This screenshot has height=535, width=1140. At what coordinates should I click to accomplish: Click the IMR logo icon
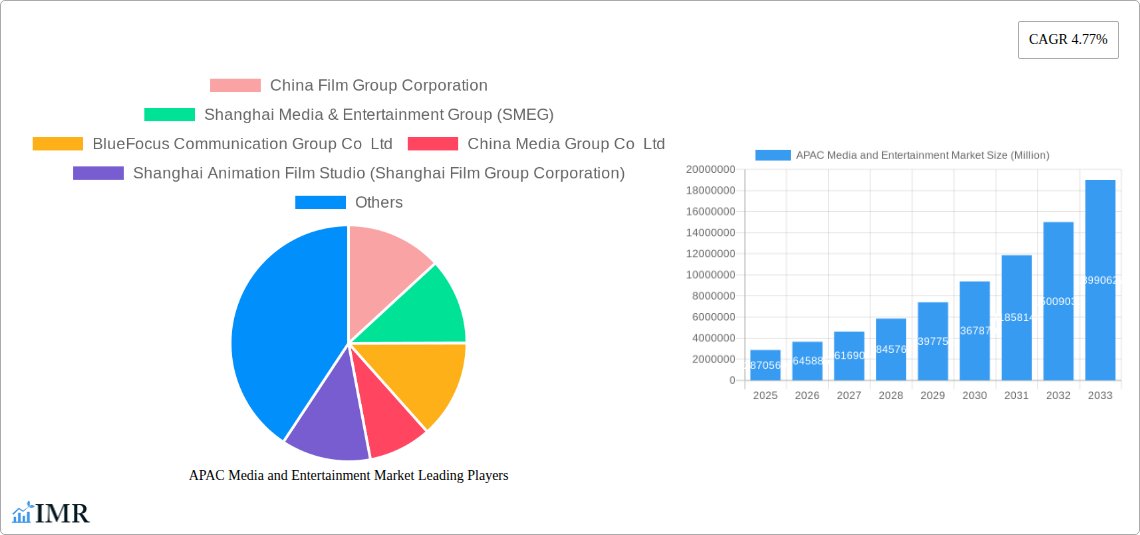click(23, 512)
